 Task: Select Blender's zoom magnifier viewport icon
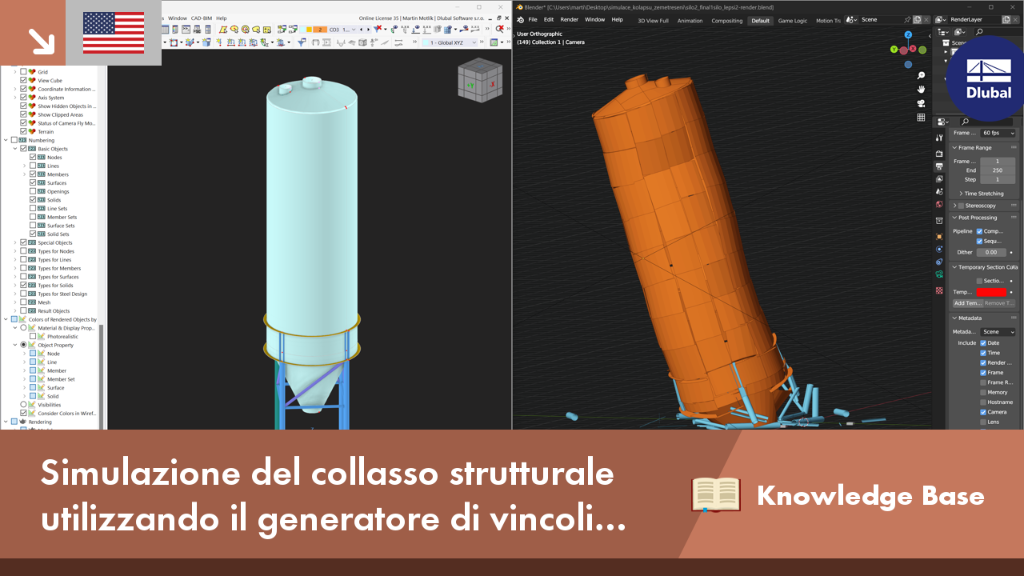coord(921,76)
